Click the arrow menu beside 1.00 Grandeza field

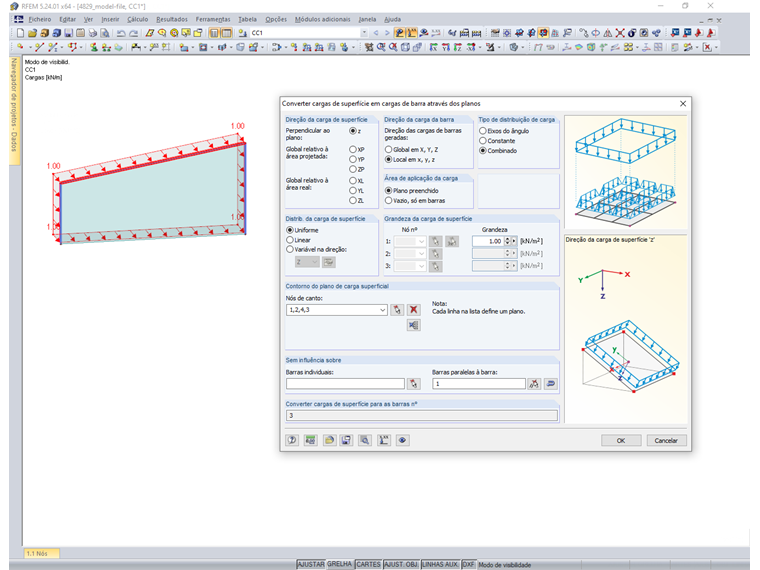pyautogui.click(x=514, y=241)
